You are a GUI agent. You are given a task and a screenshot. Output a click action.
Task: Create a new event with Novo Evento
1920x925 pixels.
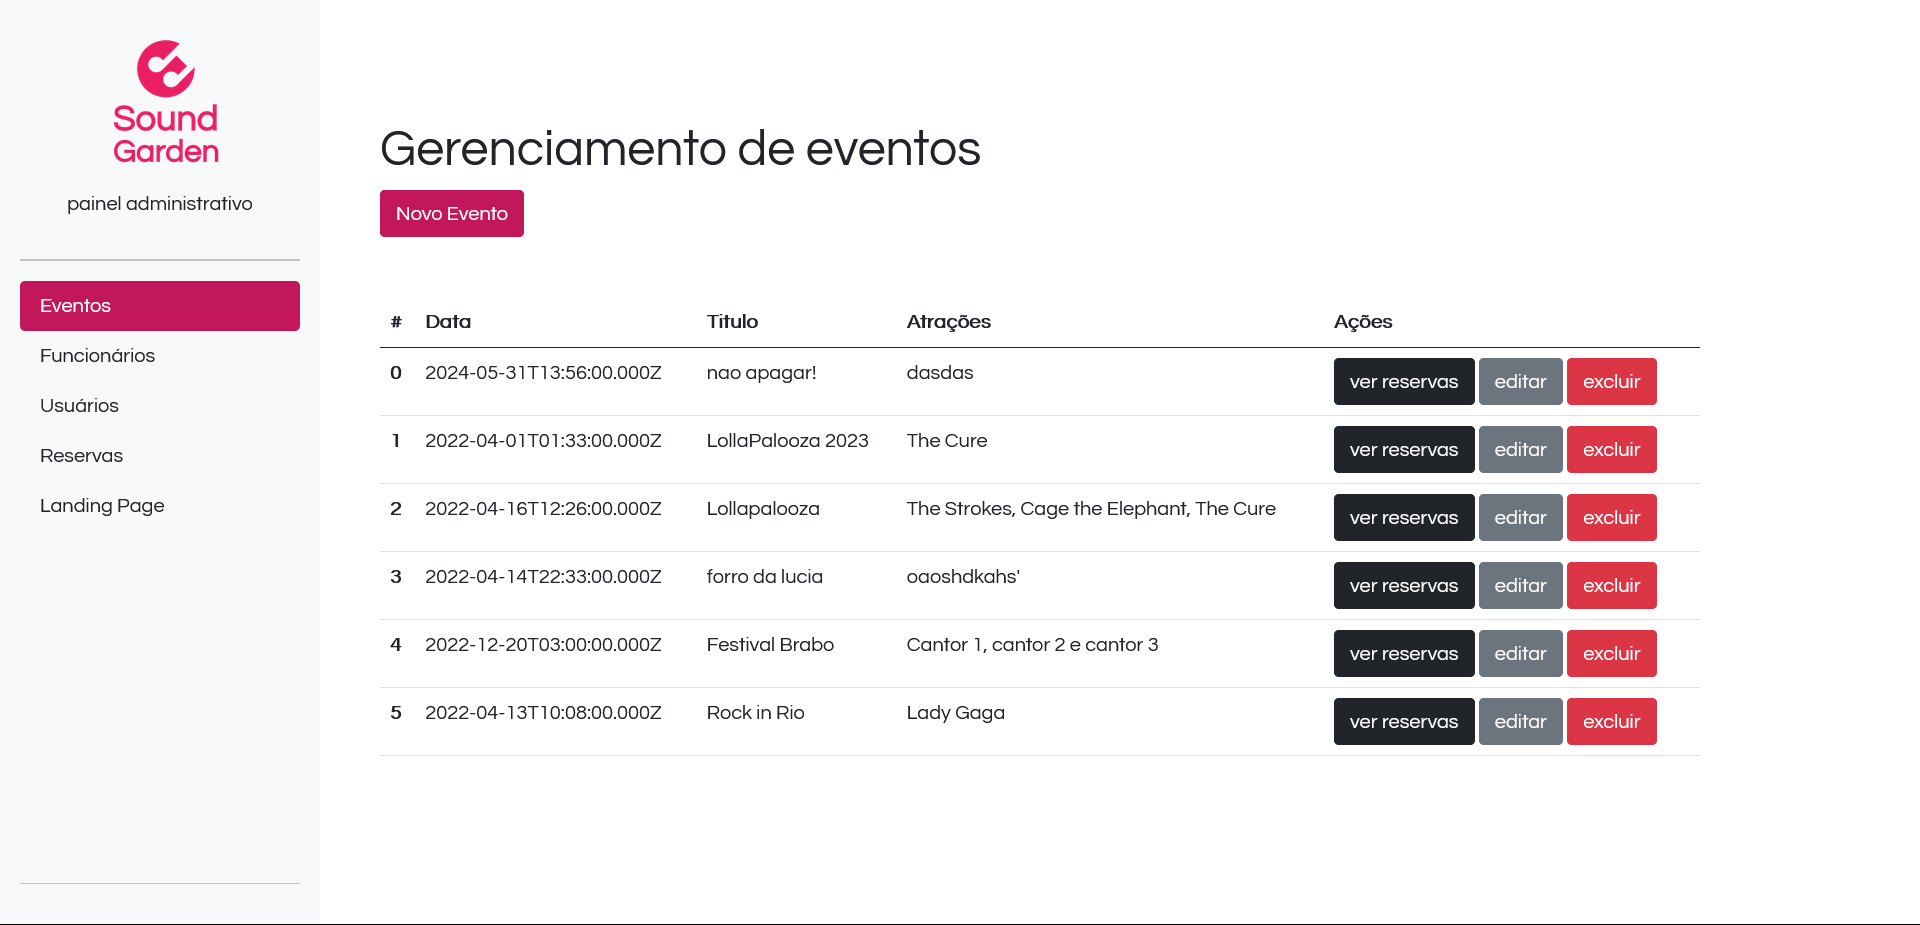[x=451, y=213]
